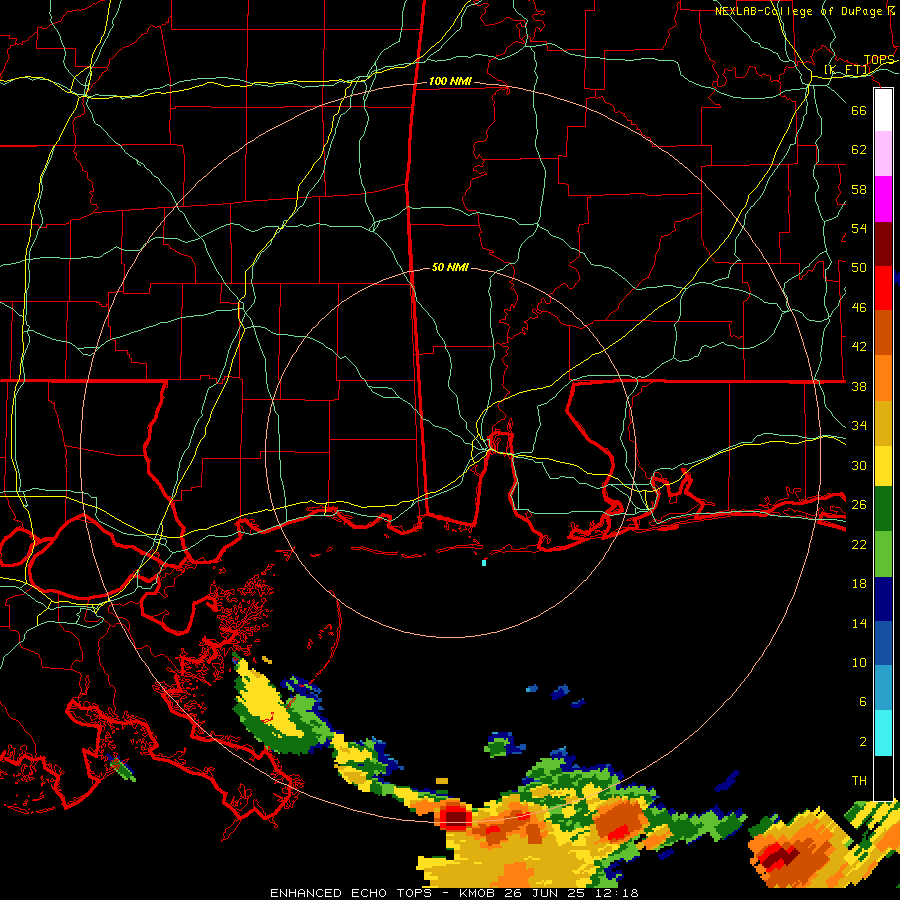
Task: Click the 50 value on the legend scale
Action: point(859,268)
